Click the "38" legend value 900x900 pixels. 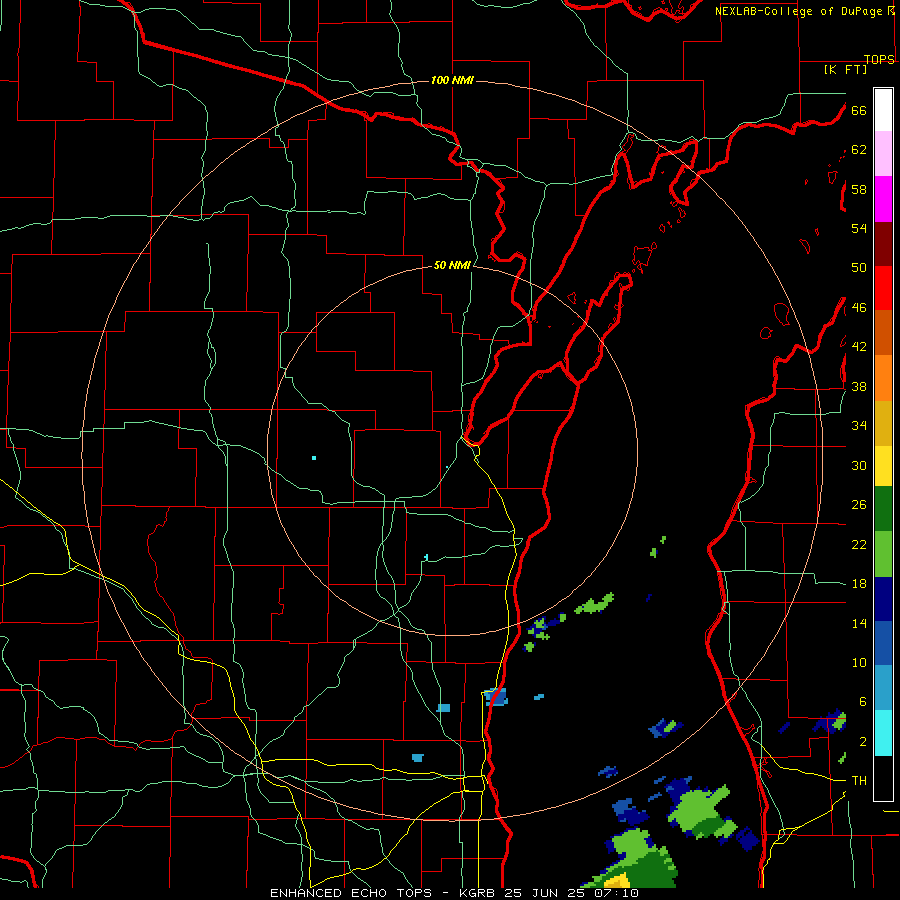pos(859,386)
